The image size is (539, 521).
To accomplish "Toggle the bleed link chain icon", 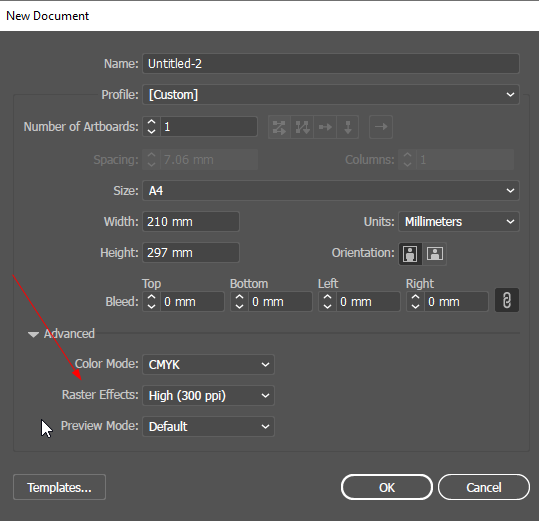I will [507, 300].
